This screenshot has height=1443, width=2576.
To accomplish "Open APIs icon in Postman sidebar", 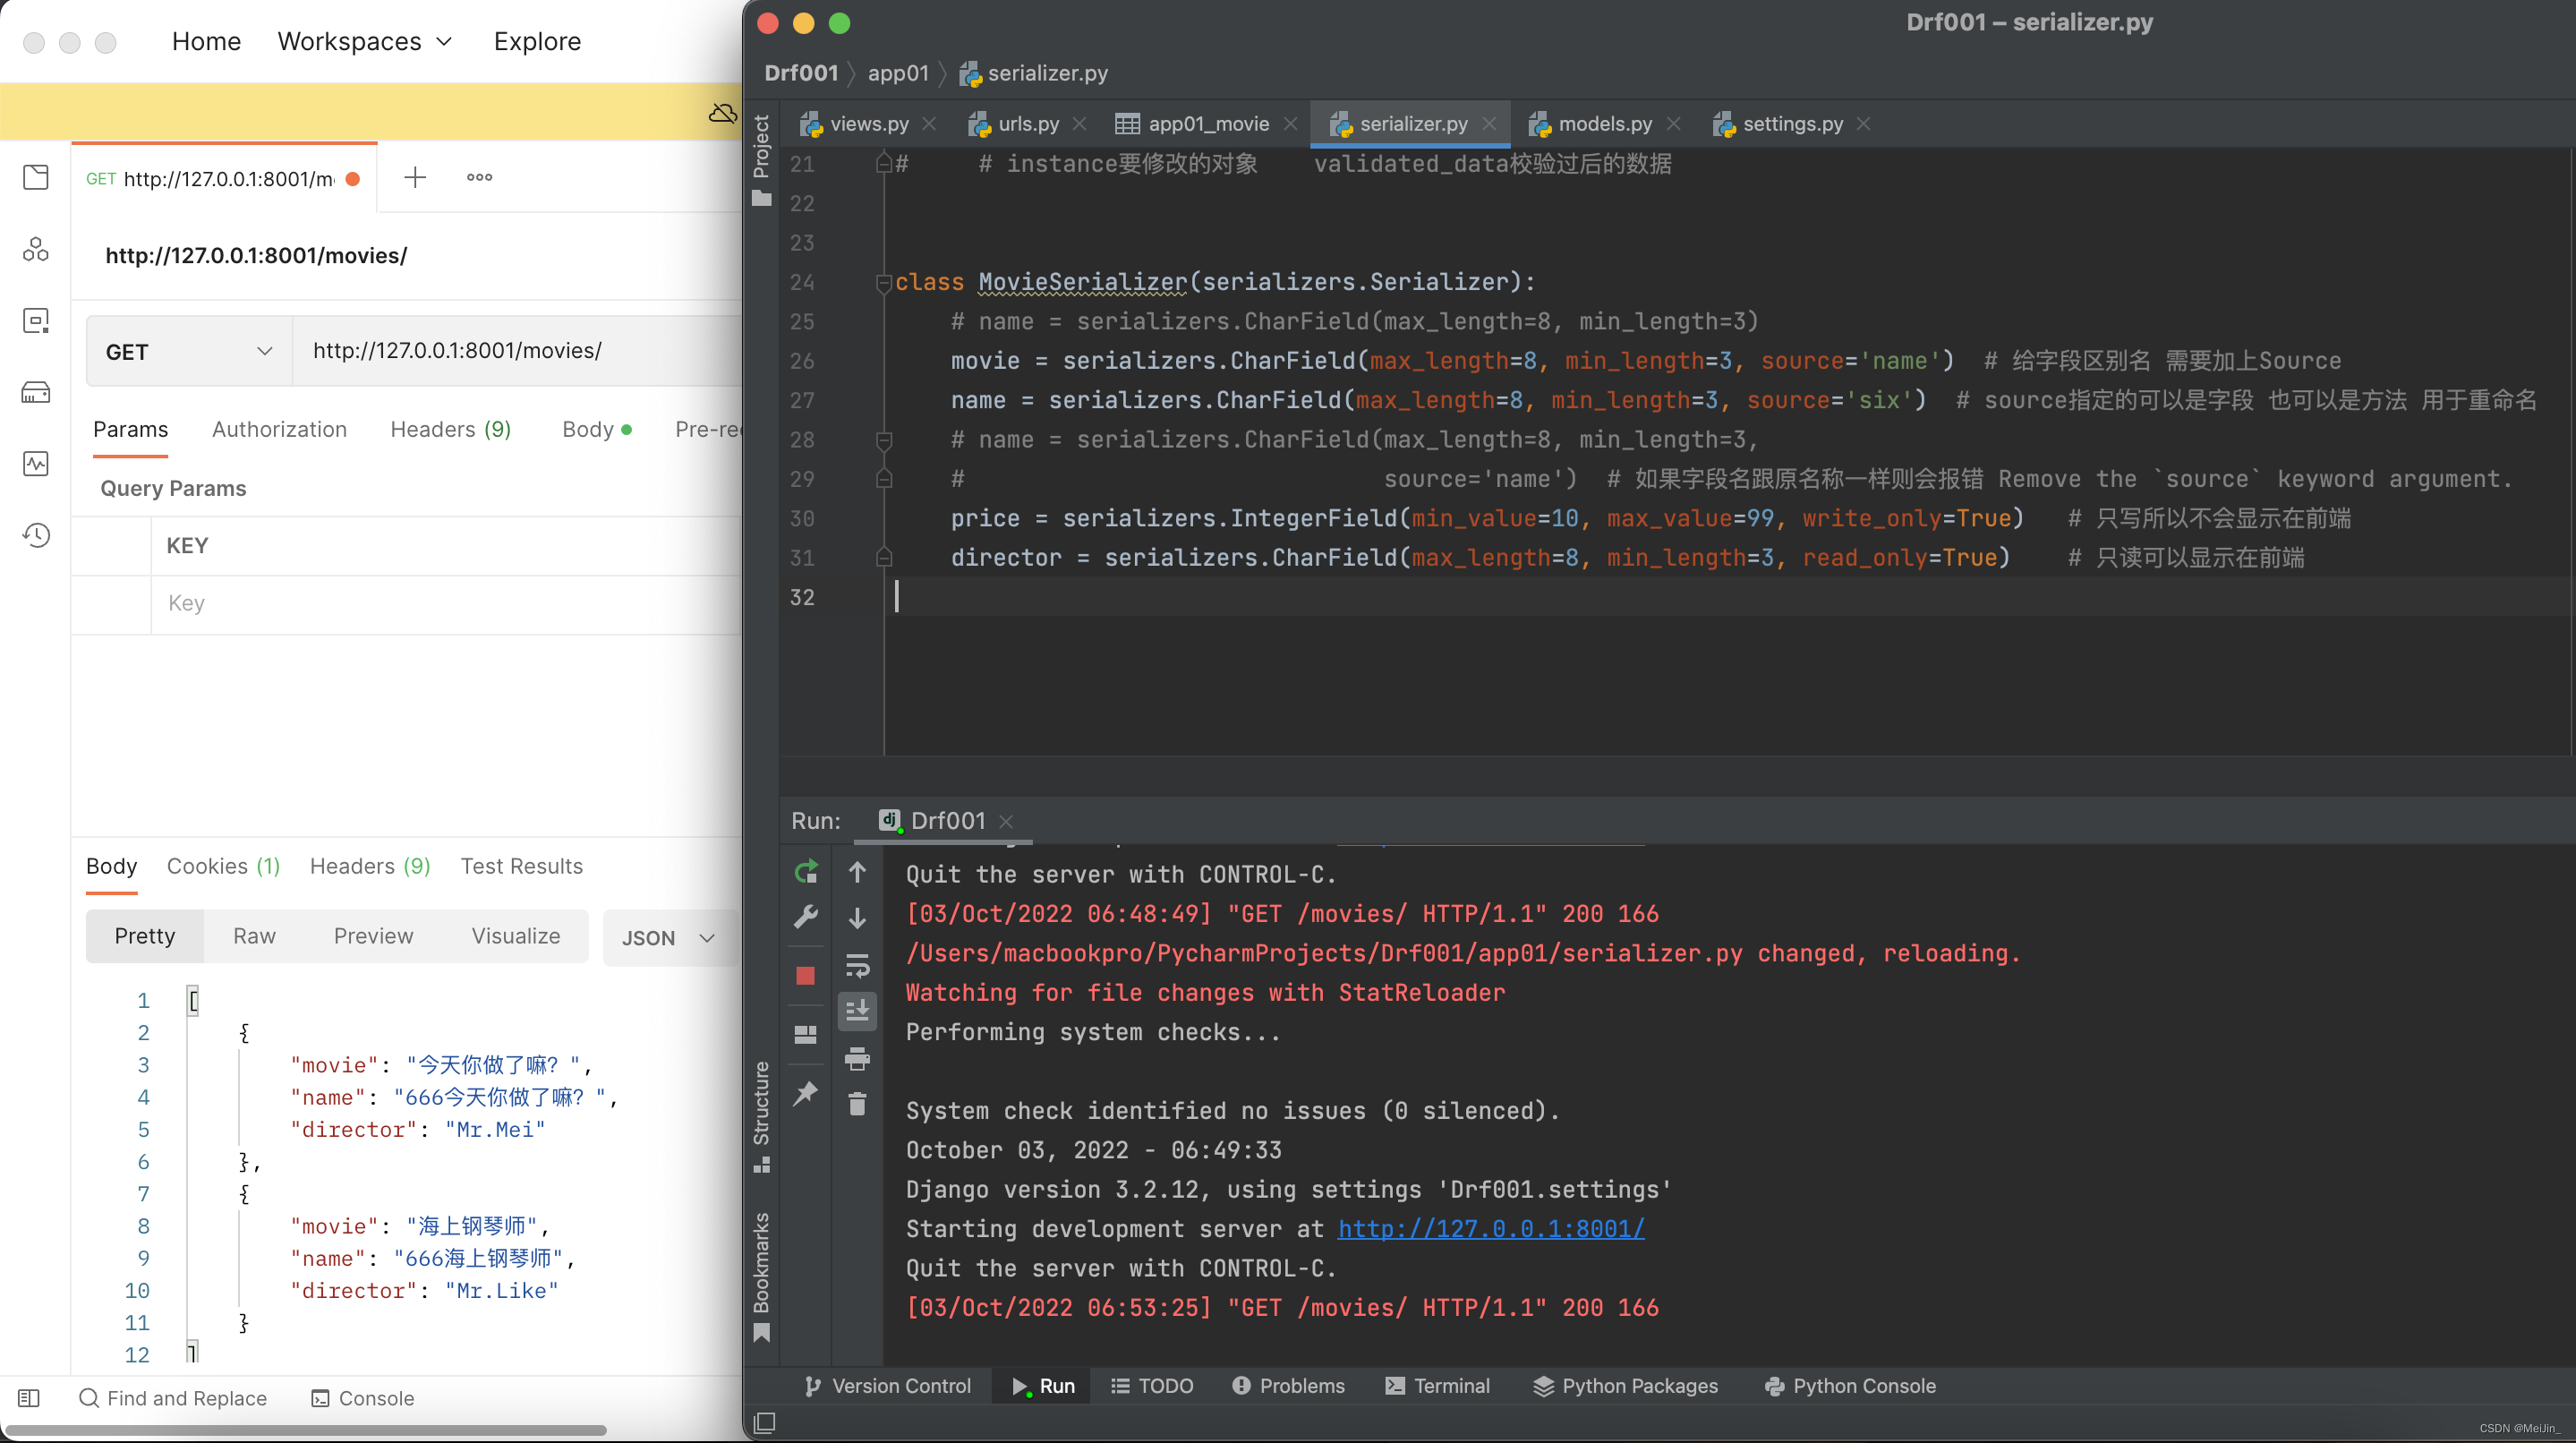I will (36, 249).
